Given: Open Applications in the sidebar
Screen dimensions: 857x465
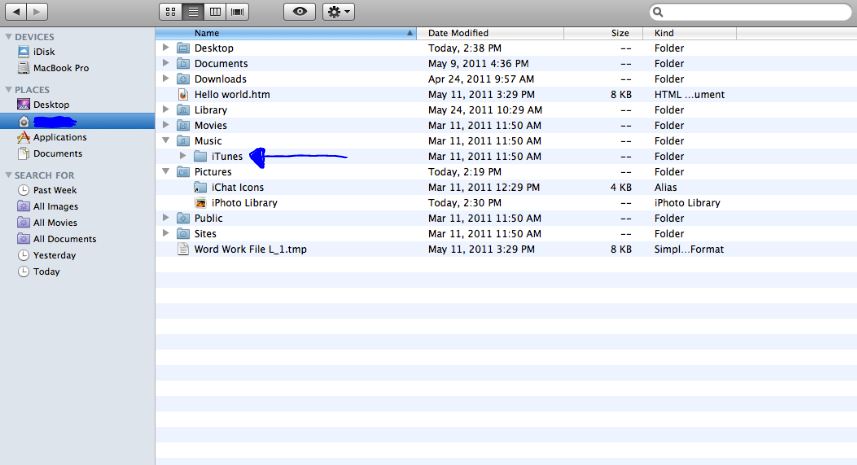Looking at the screenshot, I should coord(59,137).
